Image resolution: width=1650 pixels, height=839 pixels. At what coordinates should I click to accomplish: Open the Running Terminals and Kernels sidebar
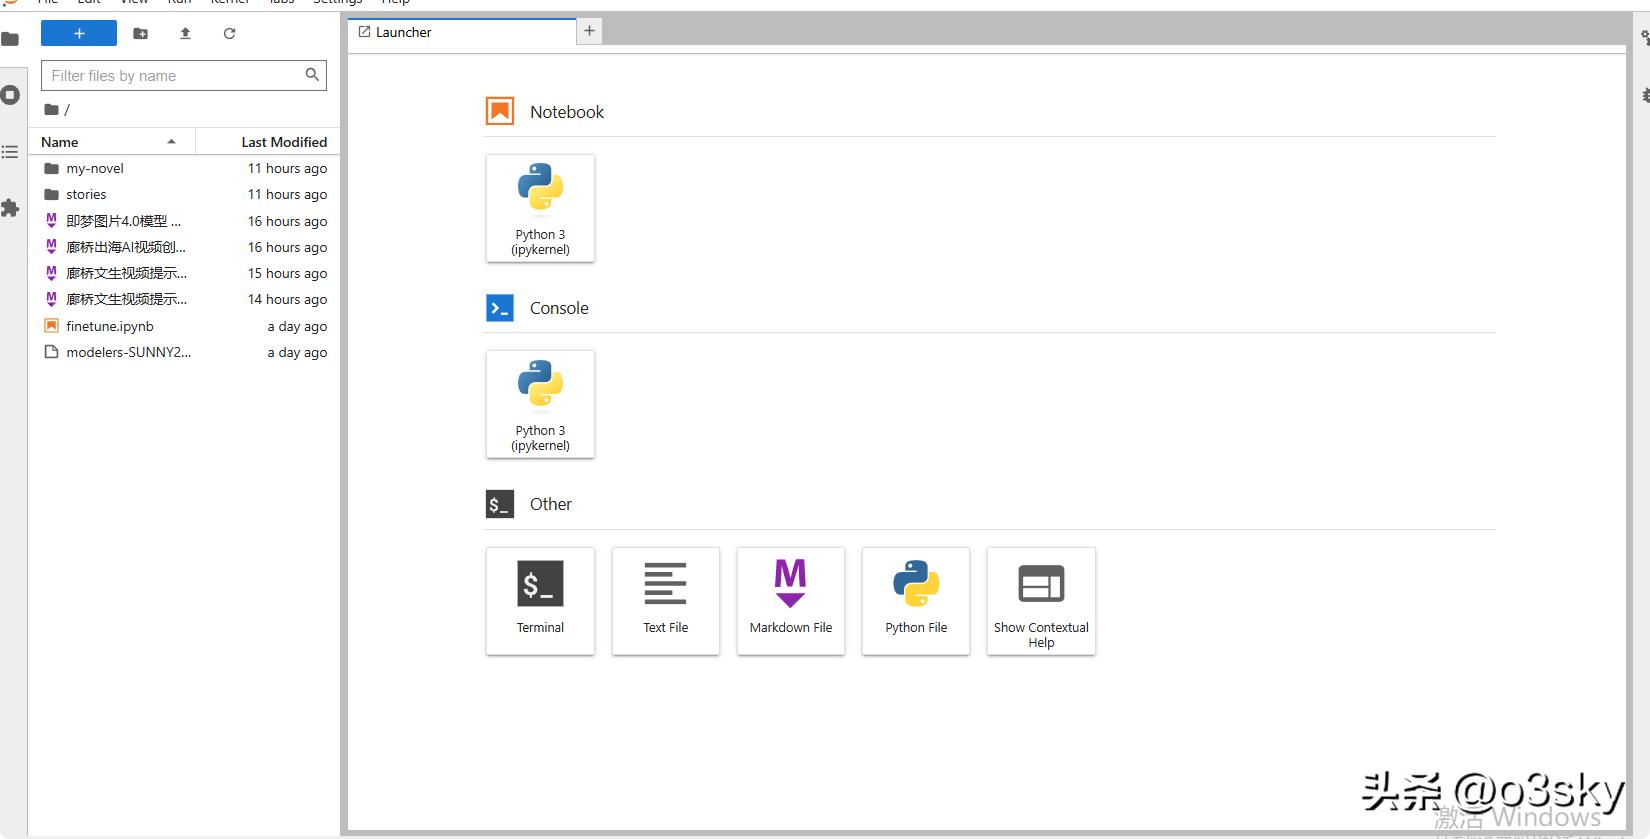tap(10, 95)
